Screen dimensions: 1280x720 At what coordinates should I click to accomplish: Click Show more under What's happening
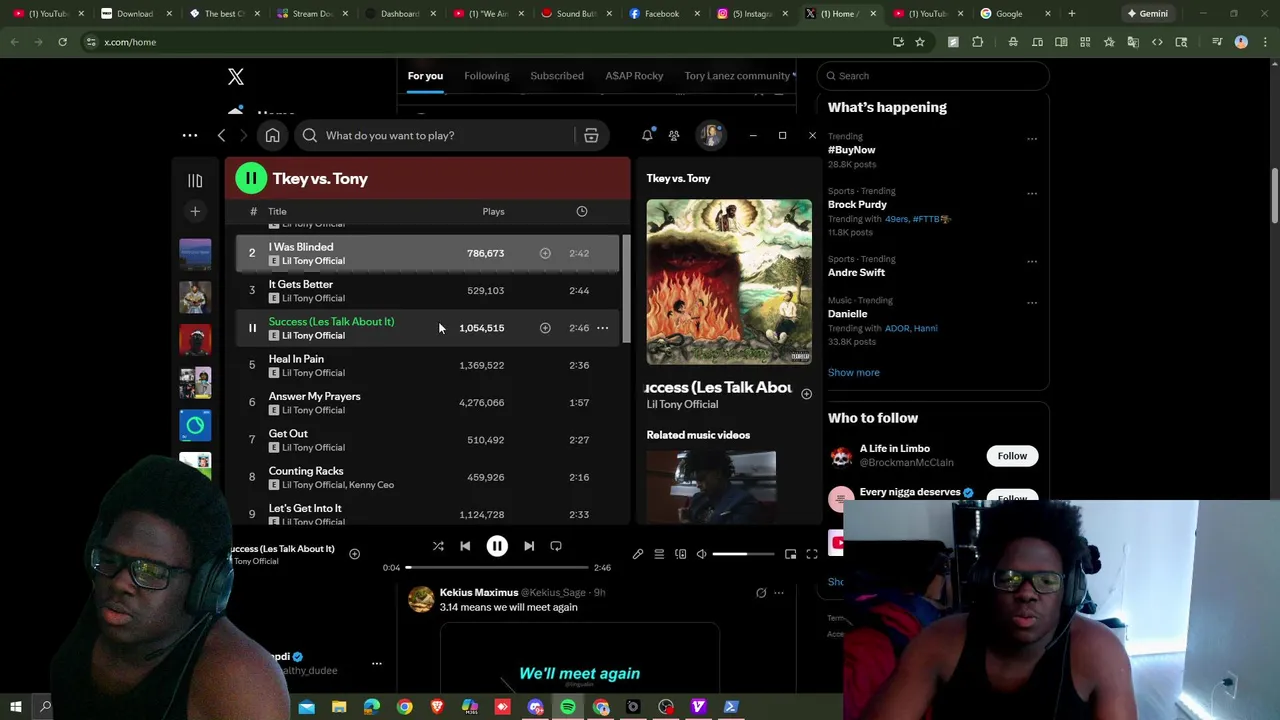(854, 372)
